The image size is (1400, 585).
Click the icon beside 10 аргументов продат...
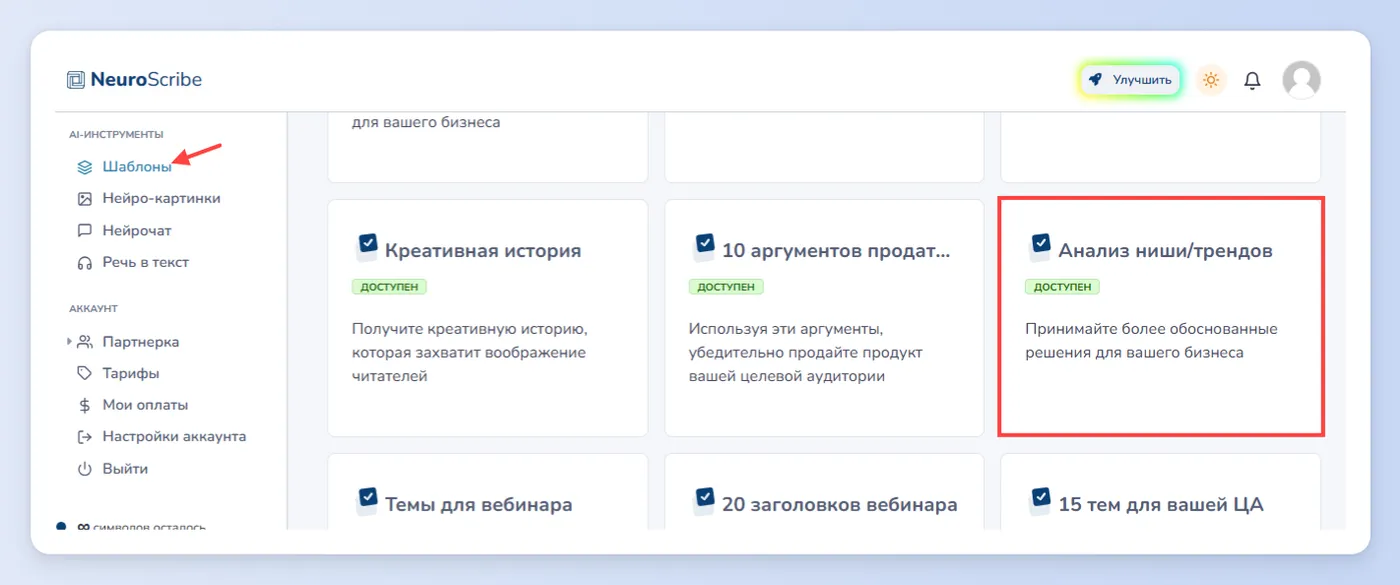pyautogui.click(x=704, y=248)
